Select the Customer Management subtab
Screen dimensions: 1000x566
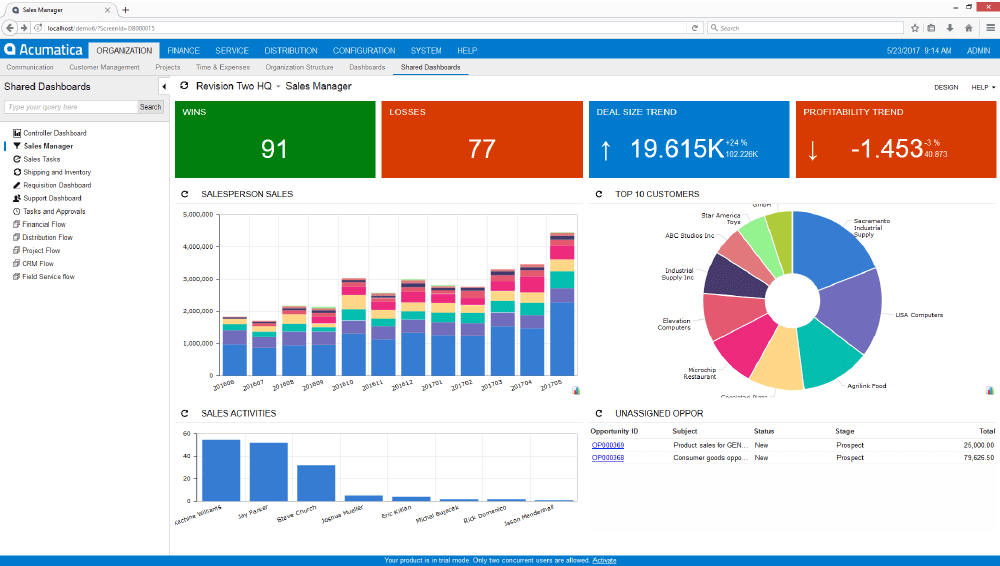(104, 67)
